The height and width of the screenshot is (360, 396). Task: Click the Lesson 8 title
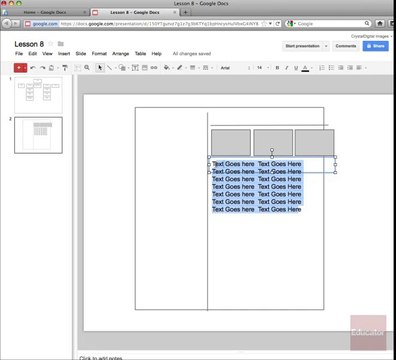pos(29,44)
